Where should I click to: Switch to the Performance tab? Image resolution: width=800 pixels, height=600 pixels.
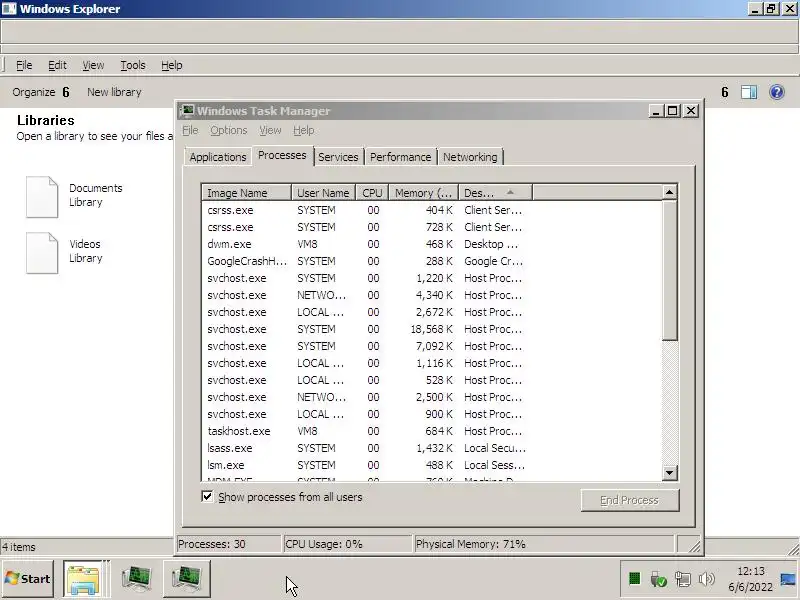(401, 157)
